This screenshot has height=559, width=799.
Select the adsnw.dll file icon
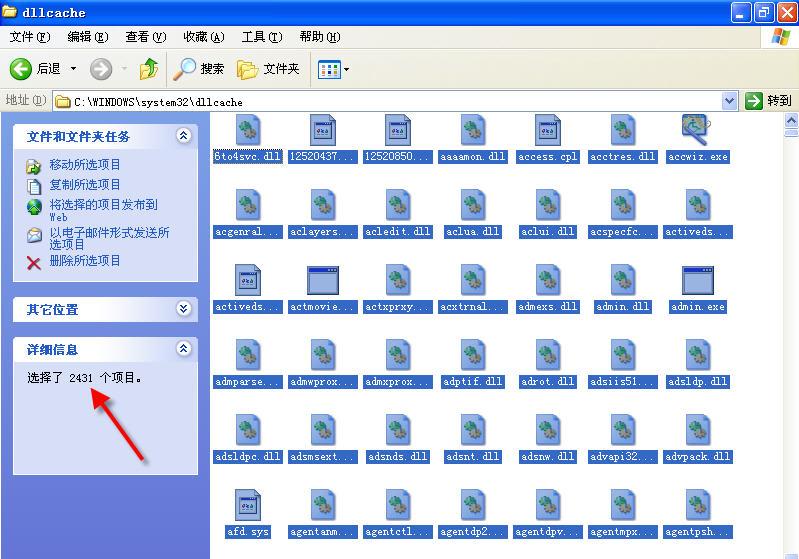click(x=548, y=430)
